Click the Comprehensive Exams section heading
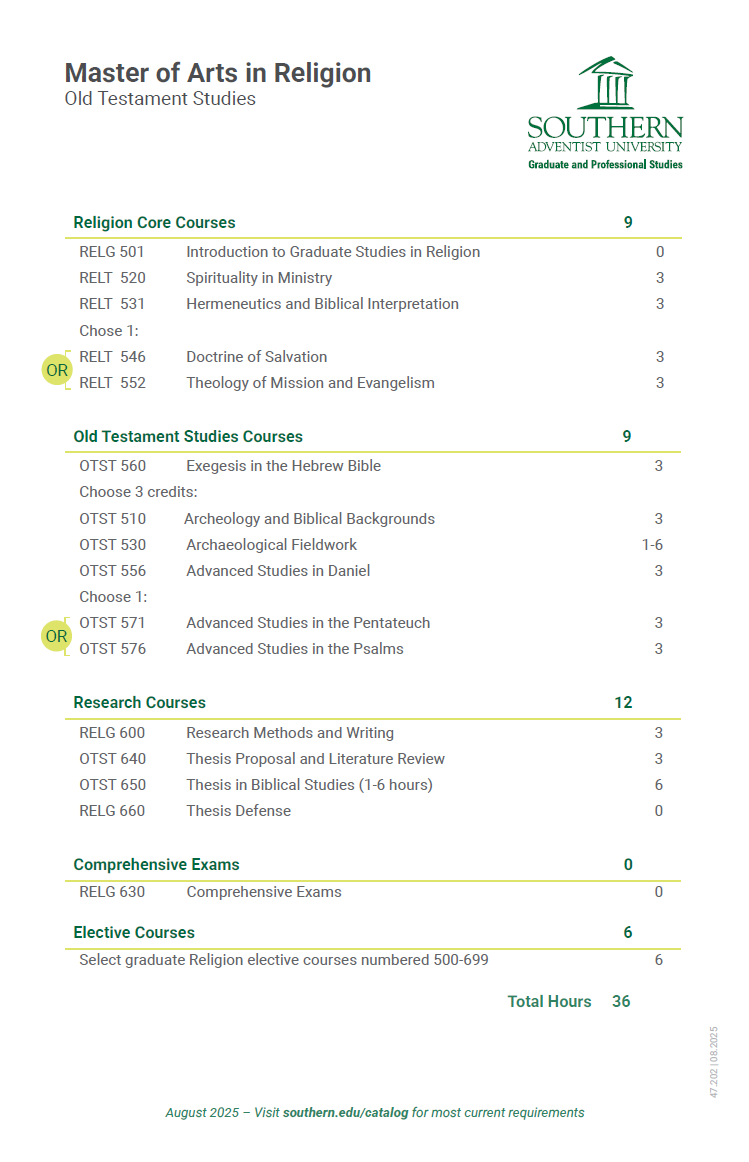This screenshot has height=1162, width=749. pos(156,864)
